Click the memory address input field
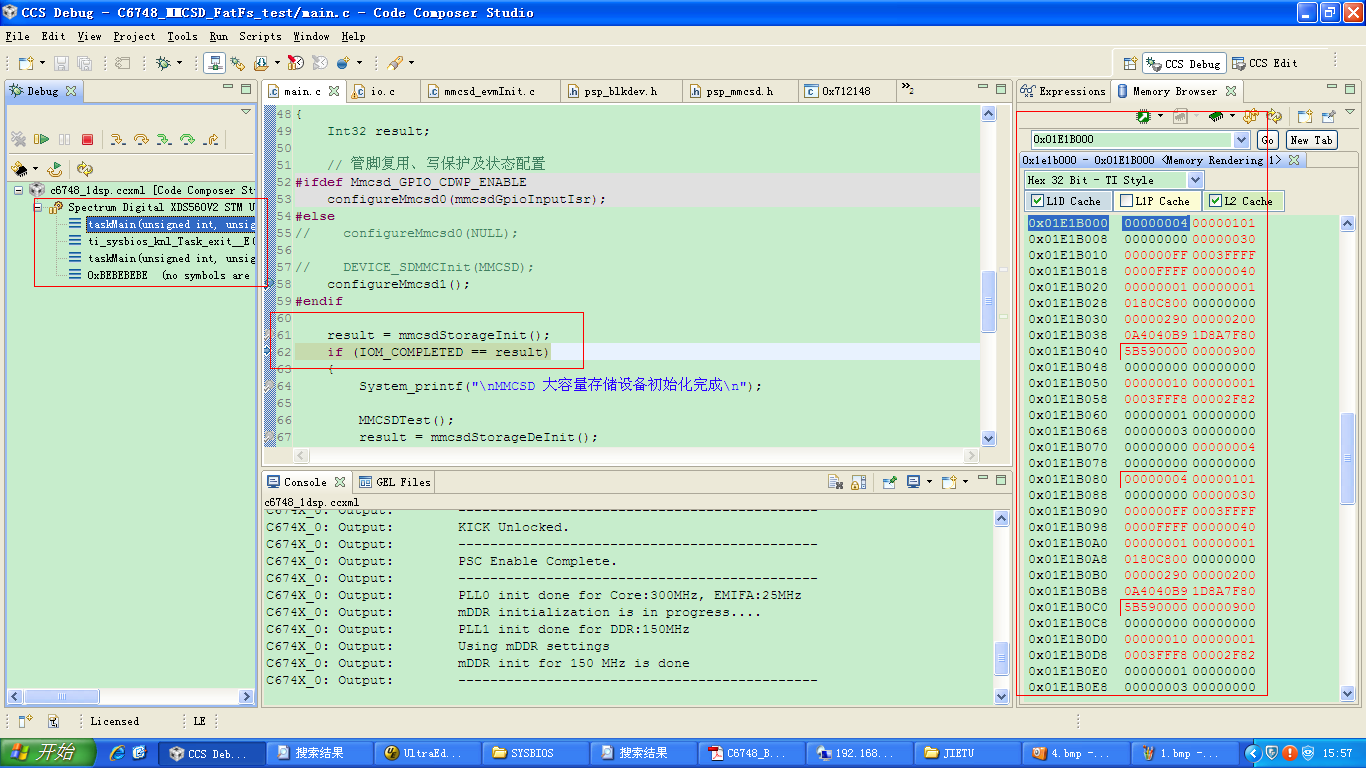This screenshot has width=1366, height=768. pos(1132,140)
